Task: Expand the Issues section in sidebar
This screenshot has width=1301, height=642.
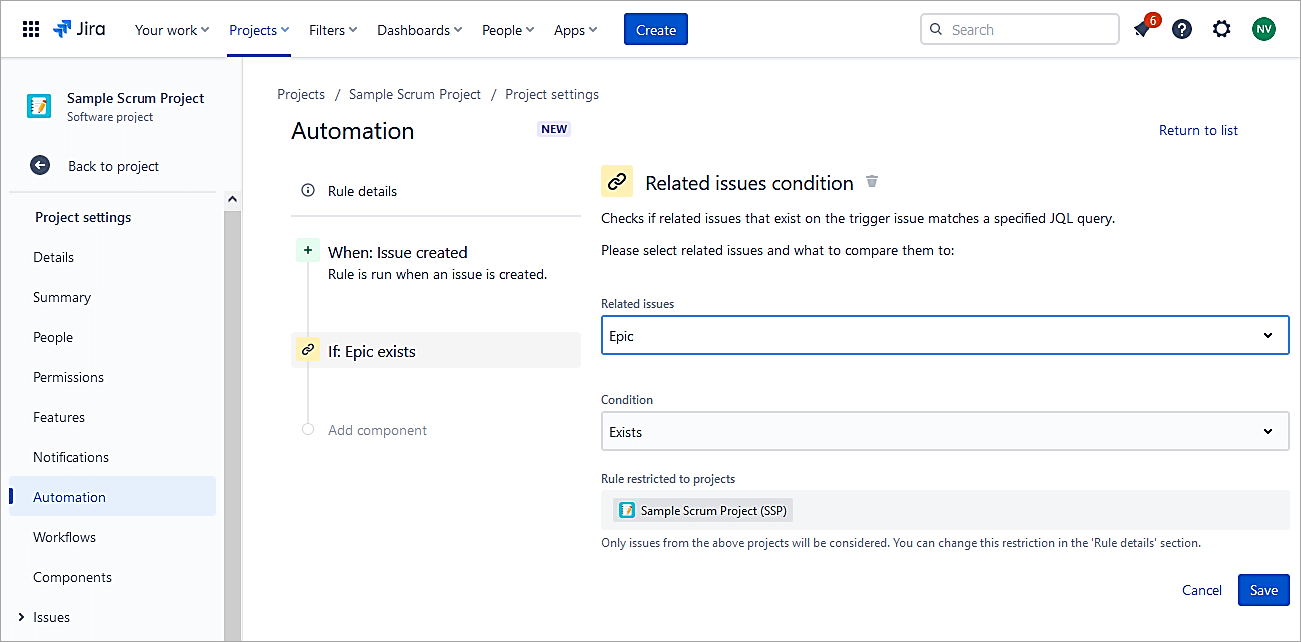Action: tap(21, 617)
